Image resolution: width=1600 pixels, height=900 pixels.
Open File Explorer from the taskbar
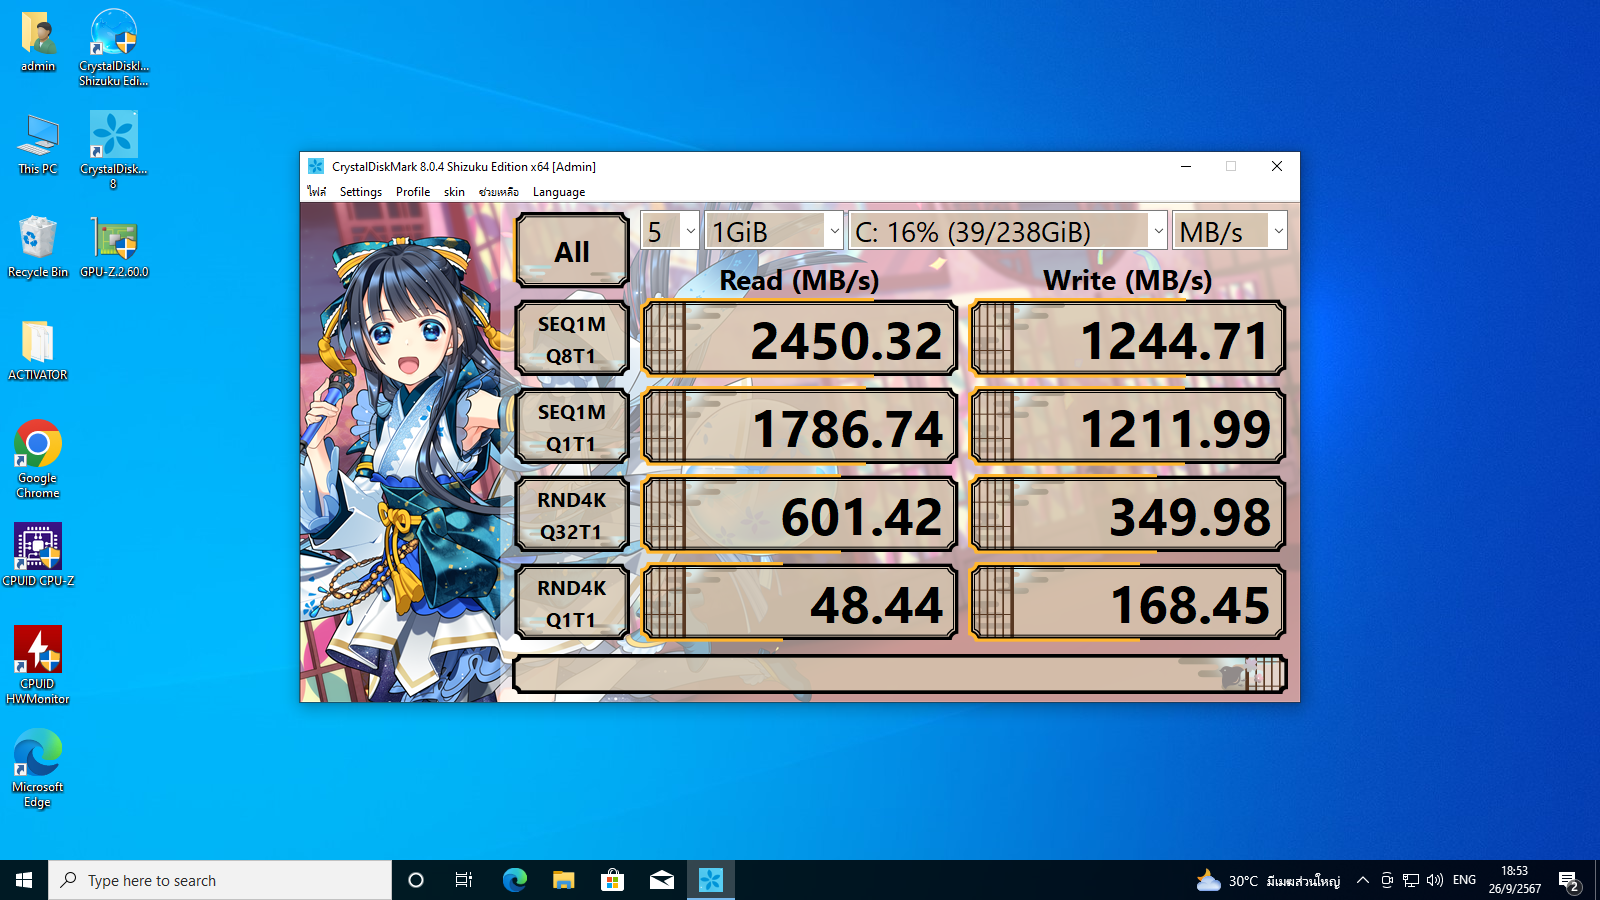tap(563, 880)
